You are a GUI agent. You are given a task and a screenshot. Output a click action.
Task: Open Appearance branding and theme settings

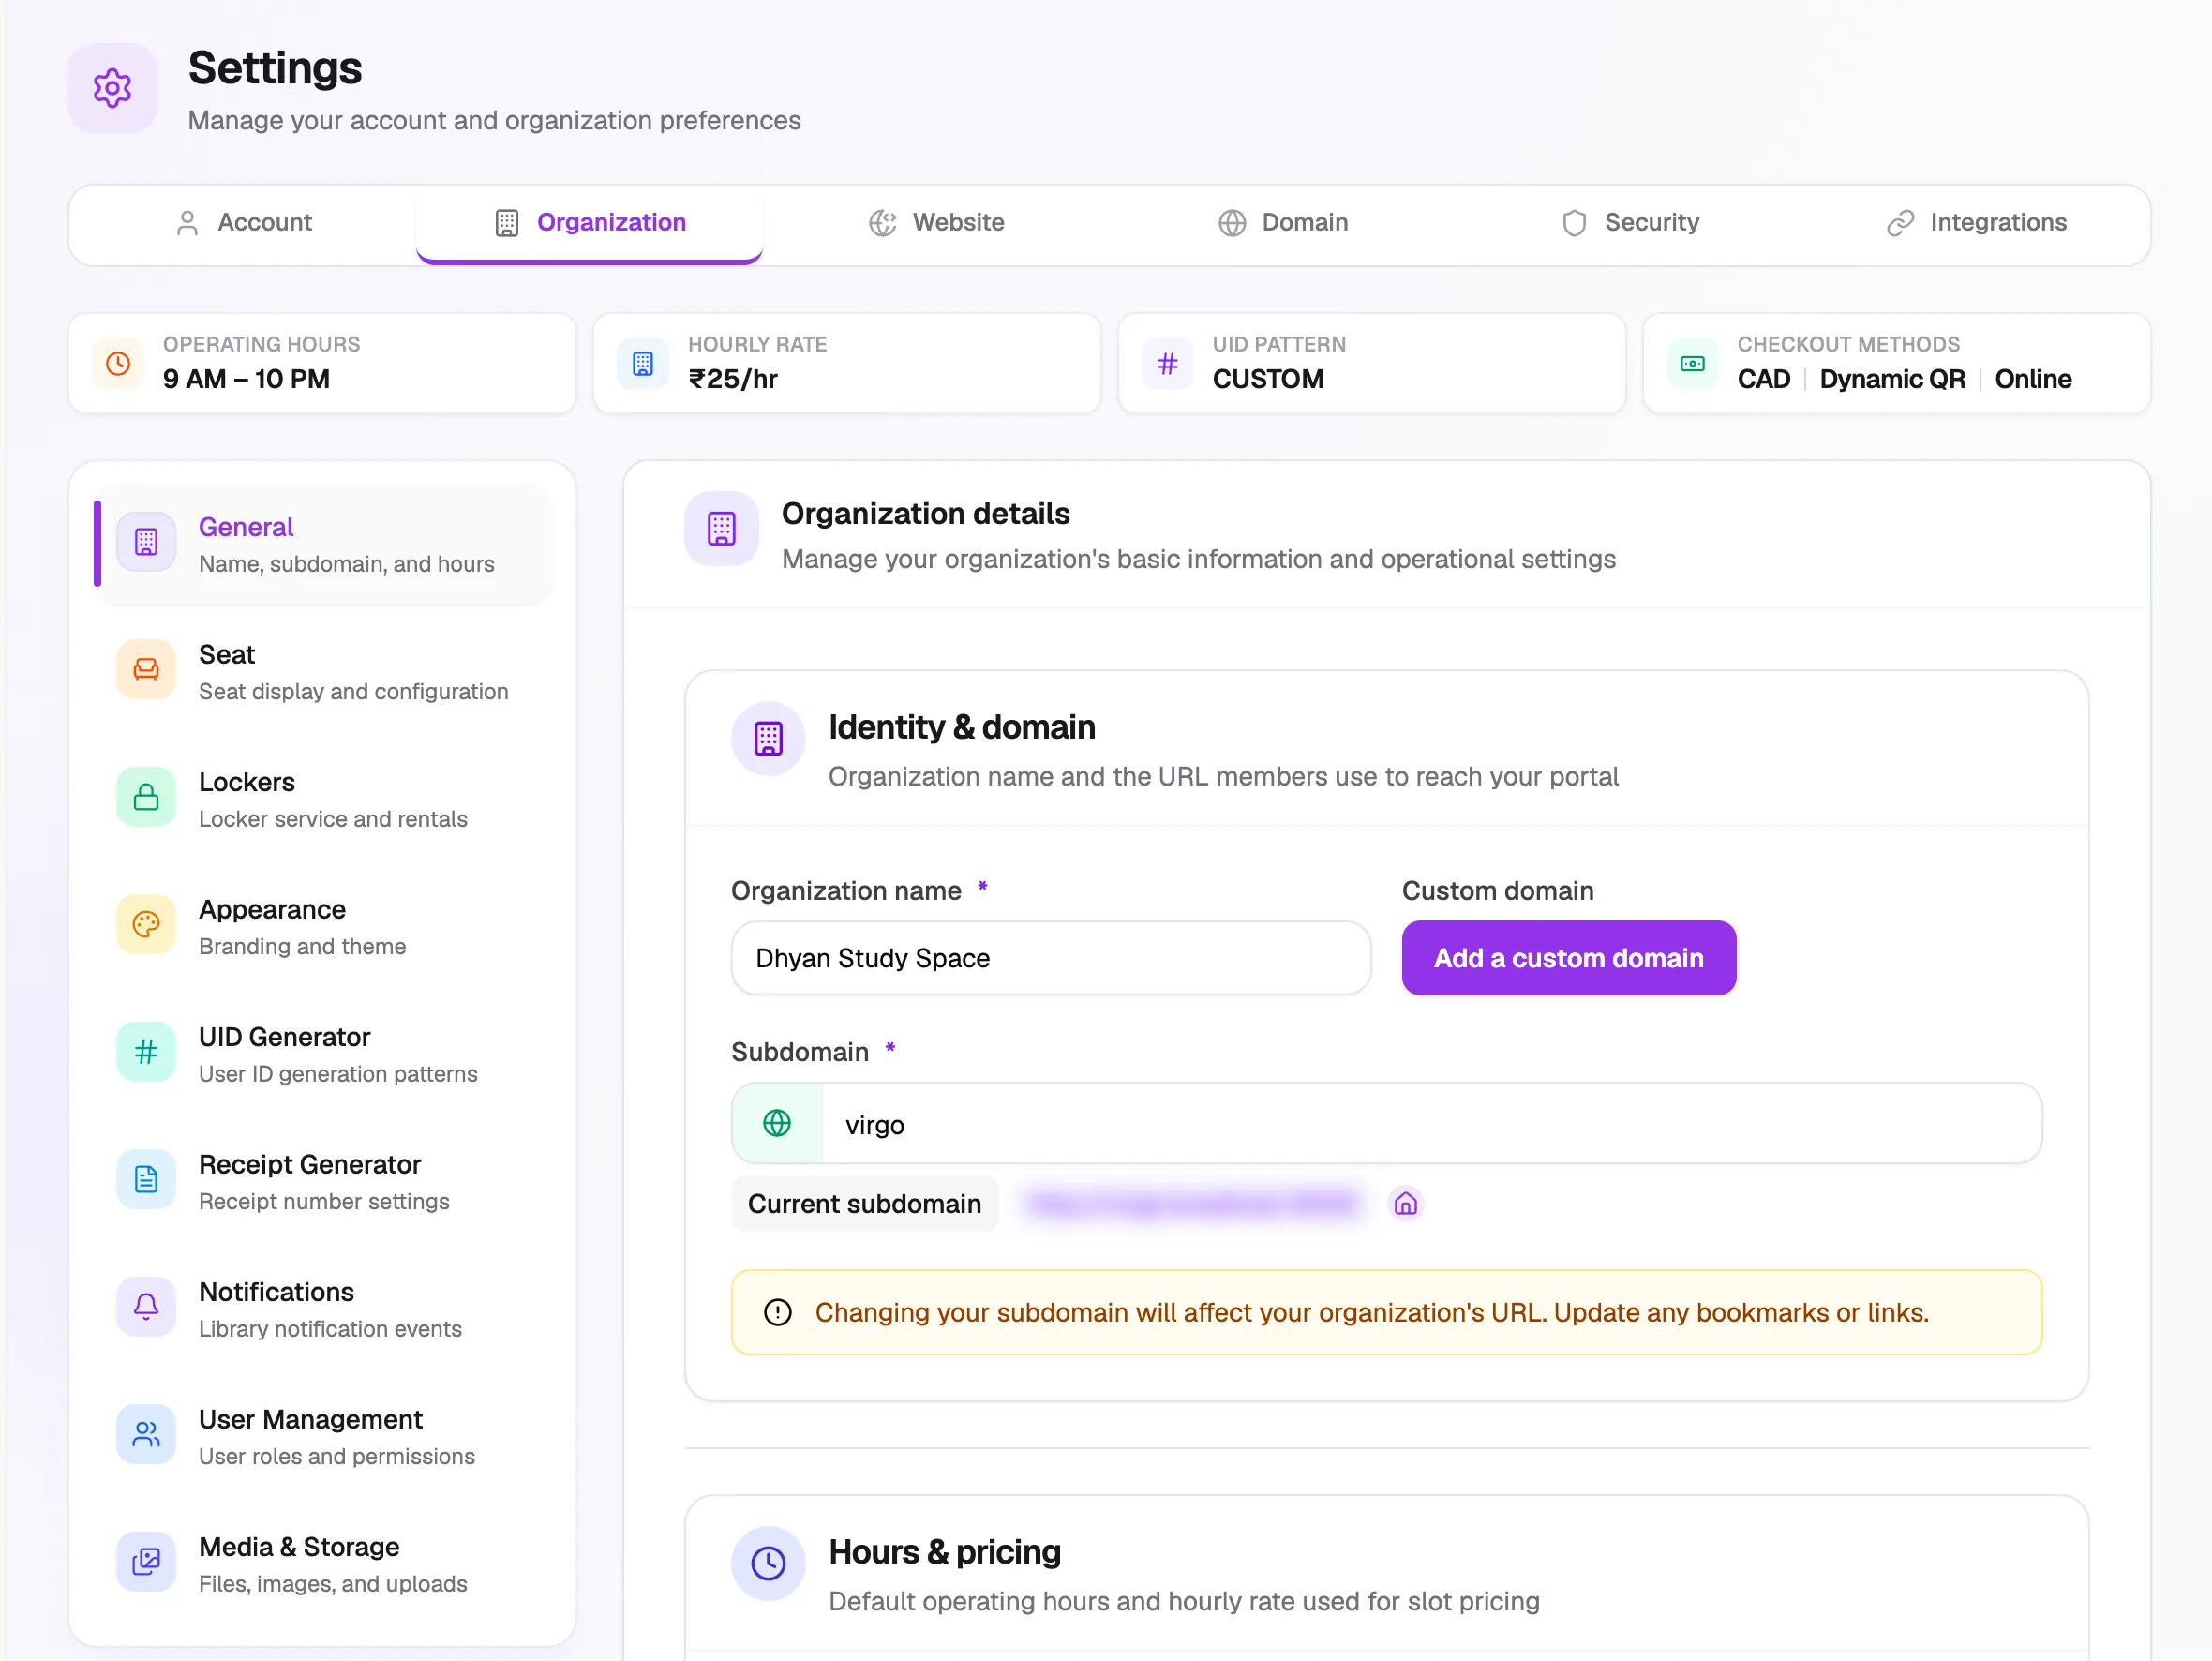[324, 927]
